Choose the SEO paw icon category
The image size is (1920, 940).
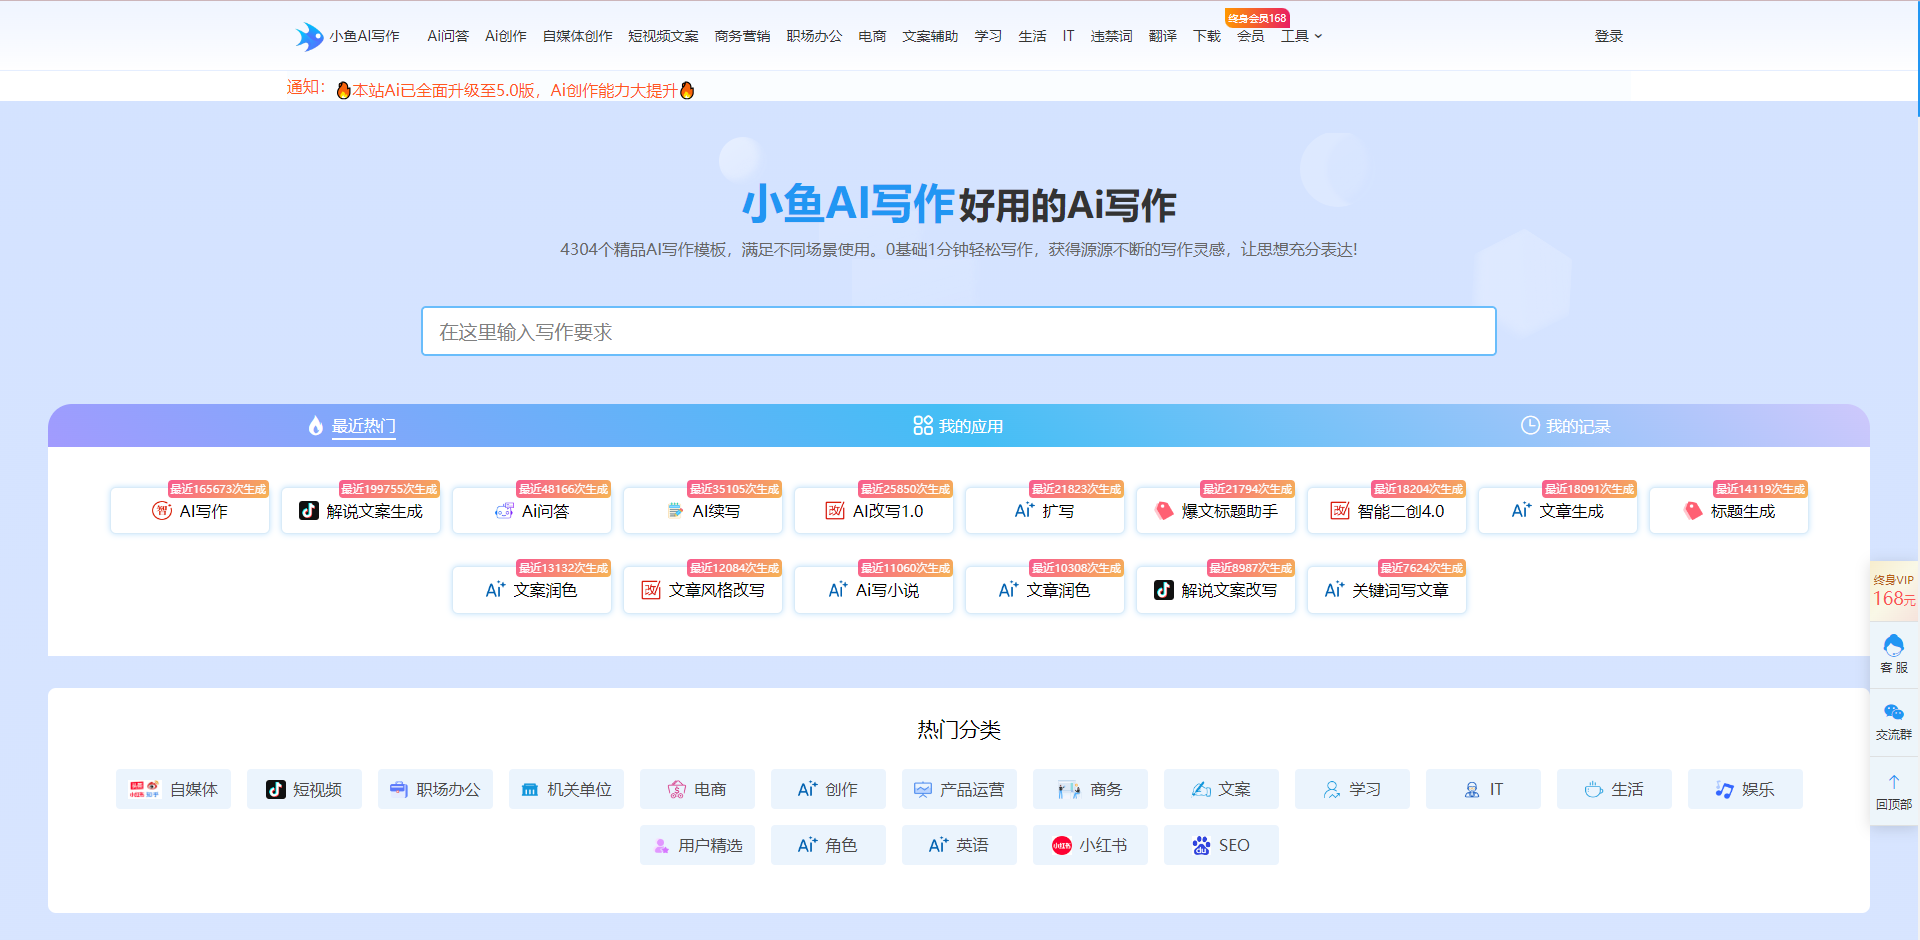(x=1201, y=846)
